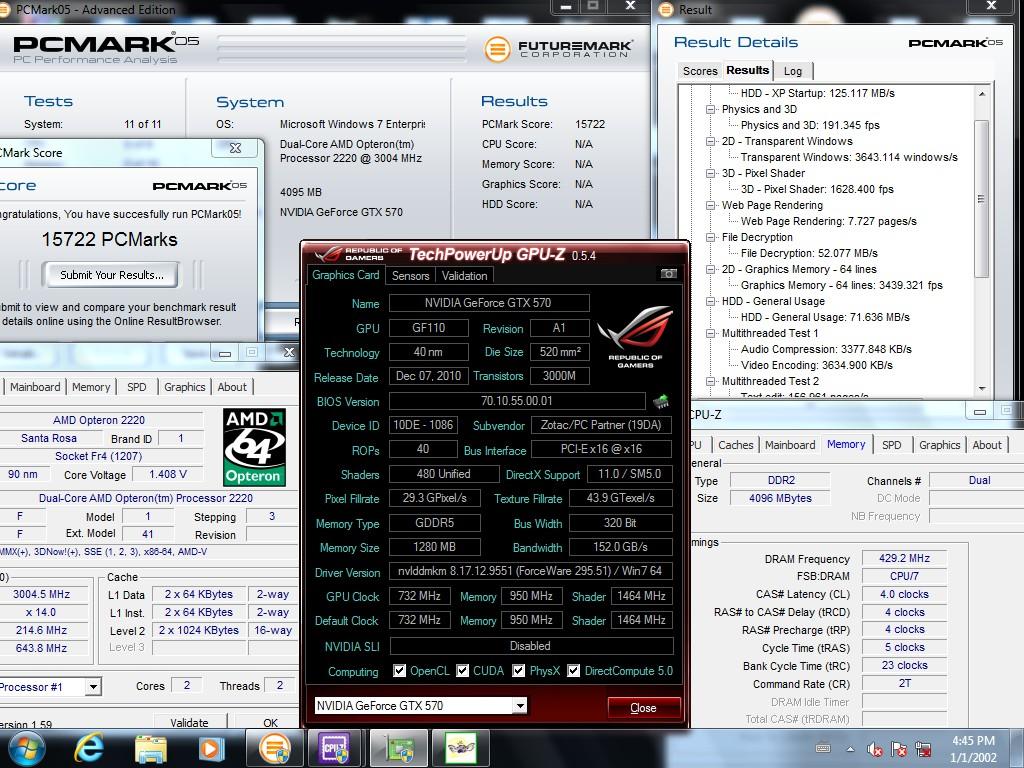Screen dimensions: 1024x768
Task: Select Web Page Rendering 7.727 pages/s row
Action: click(828, 221)
